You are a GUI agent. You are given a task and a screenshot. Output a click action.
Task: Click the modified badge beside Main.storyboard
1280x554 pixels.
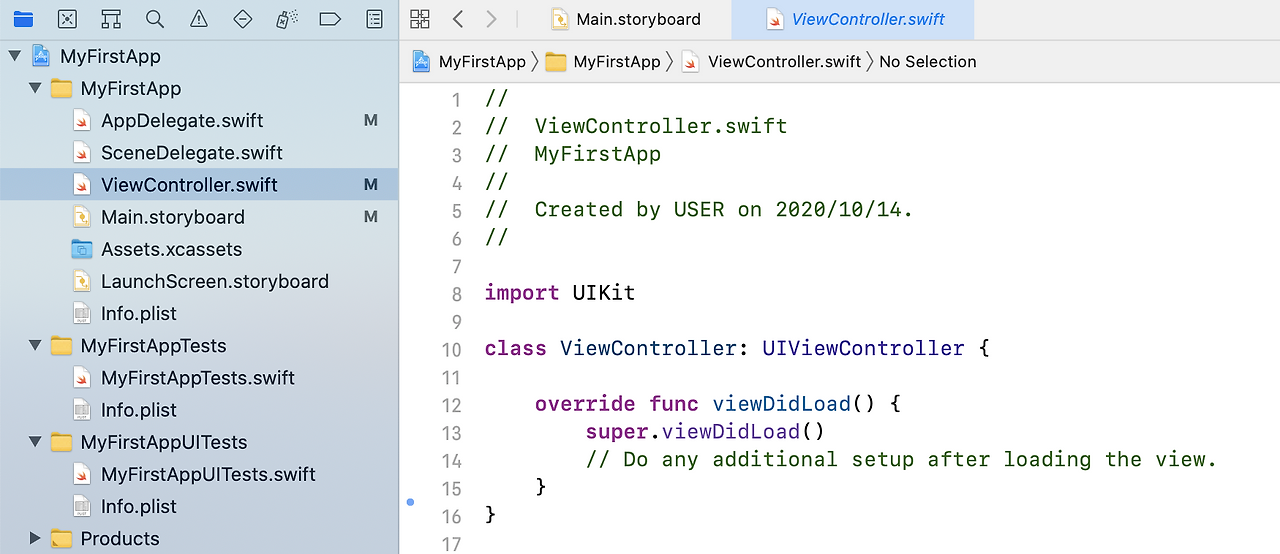click(x=371, y=217)
